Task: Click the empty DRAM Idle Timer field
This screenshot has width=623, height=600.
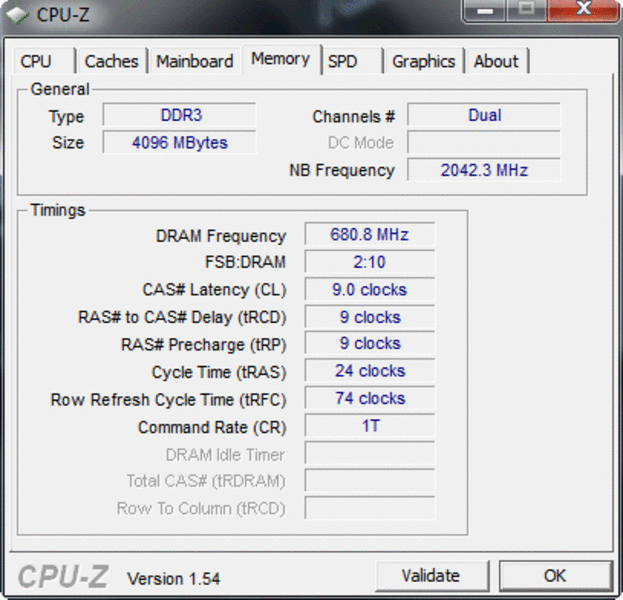Action: click(x=370, y=453)
